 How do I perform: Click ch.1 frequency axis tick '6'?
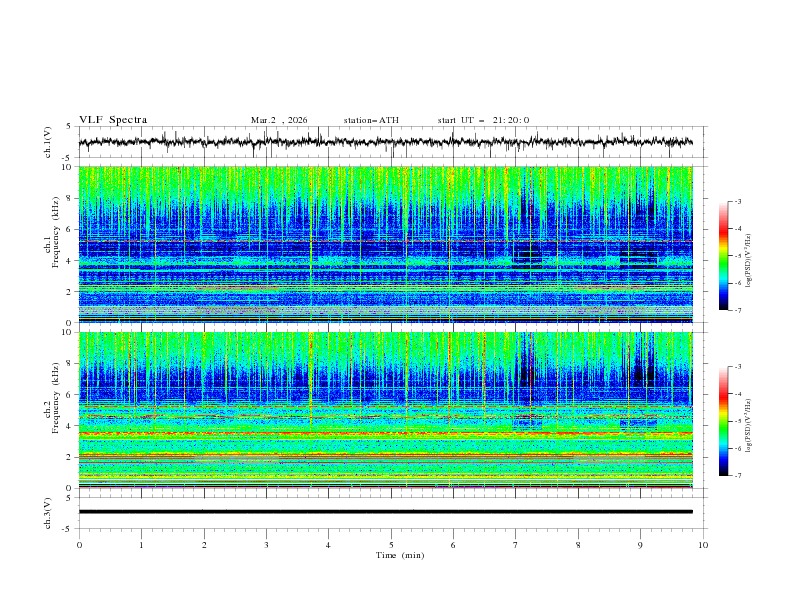pos(69,229)
